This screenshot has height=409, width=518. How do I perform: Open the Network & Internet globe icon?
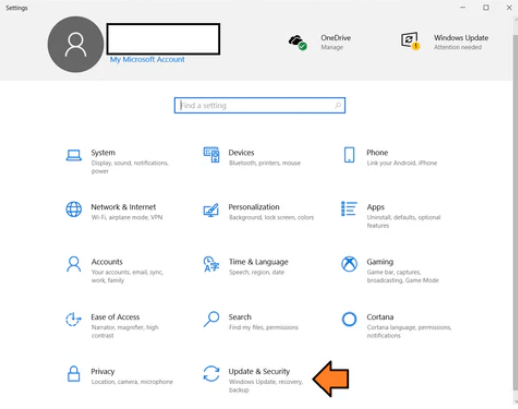74,209
